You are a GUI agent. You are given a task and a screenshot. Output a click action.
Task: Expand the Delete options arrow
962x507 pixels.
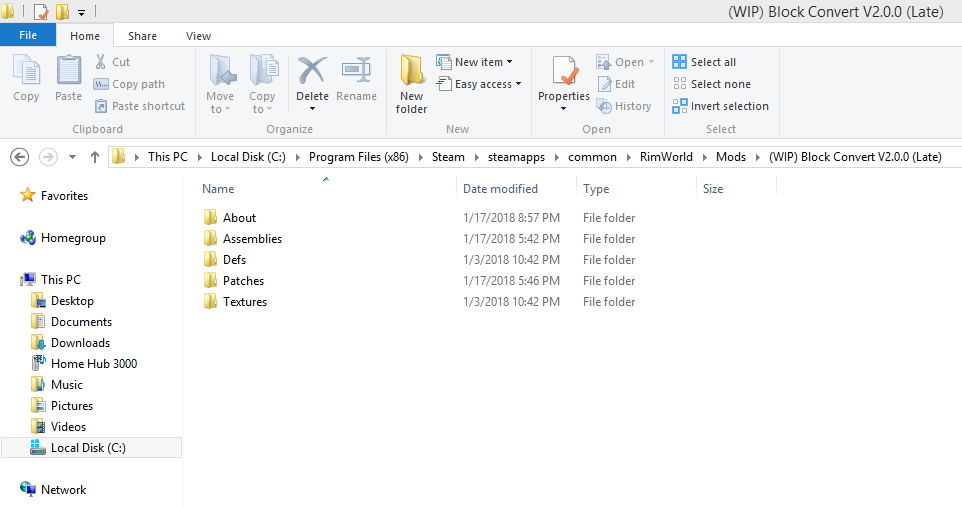pyautogui.click(x=312, y=109)
